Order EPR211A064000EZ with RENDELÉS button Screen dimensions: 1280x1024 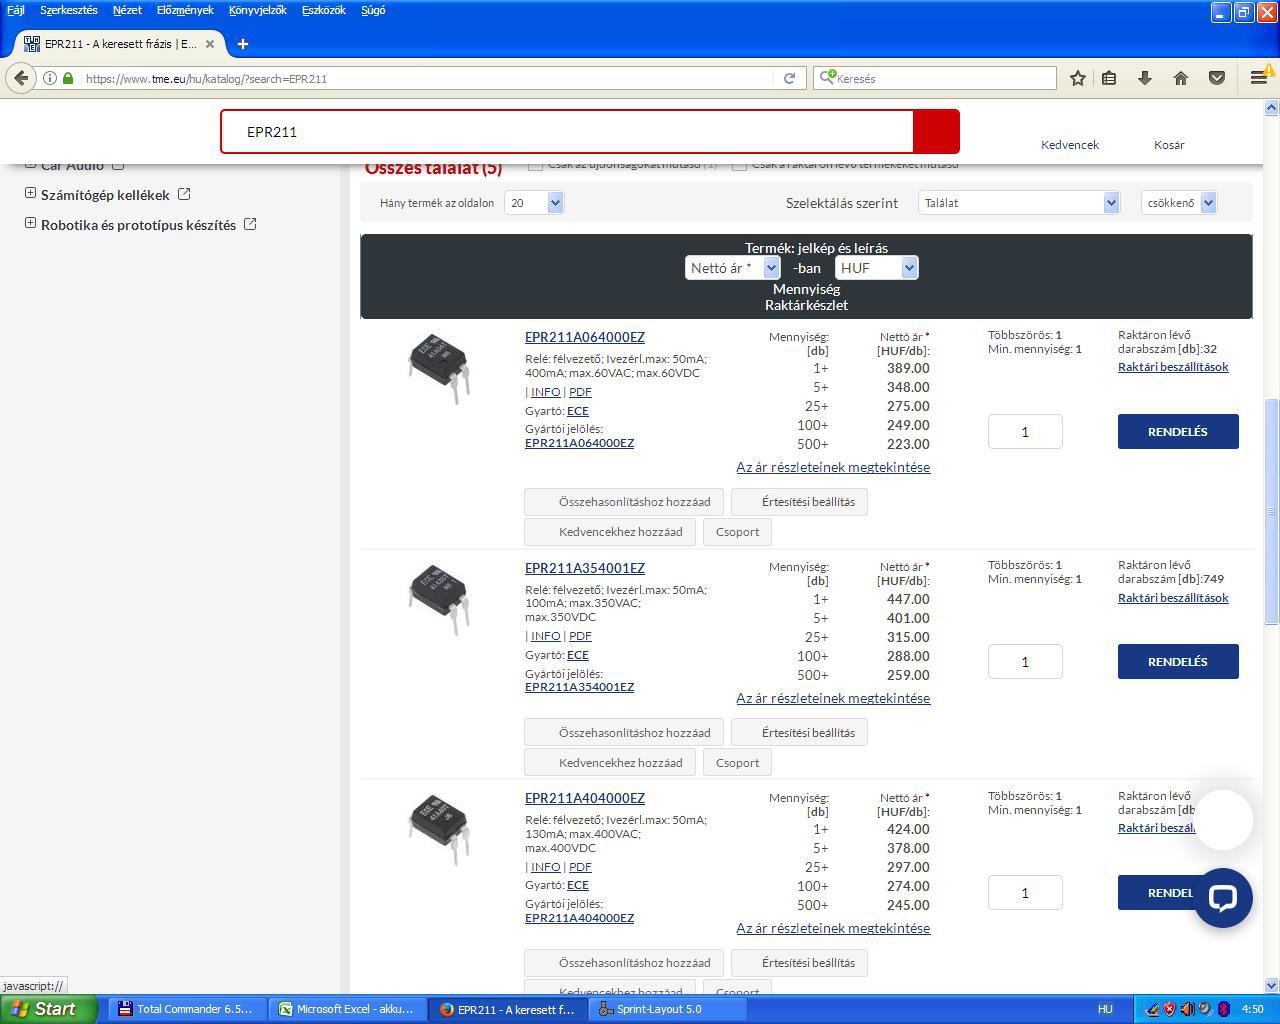tap(1178, 432)
